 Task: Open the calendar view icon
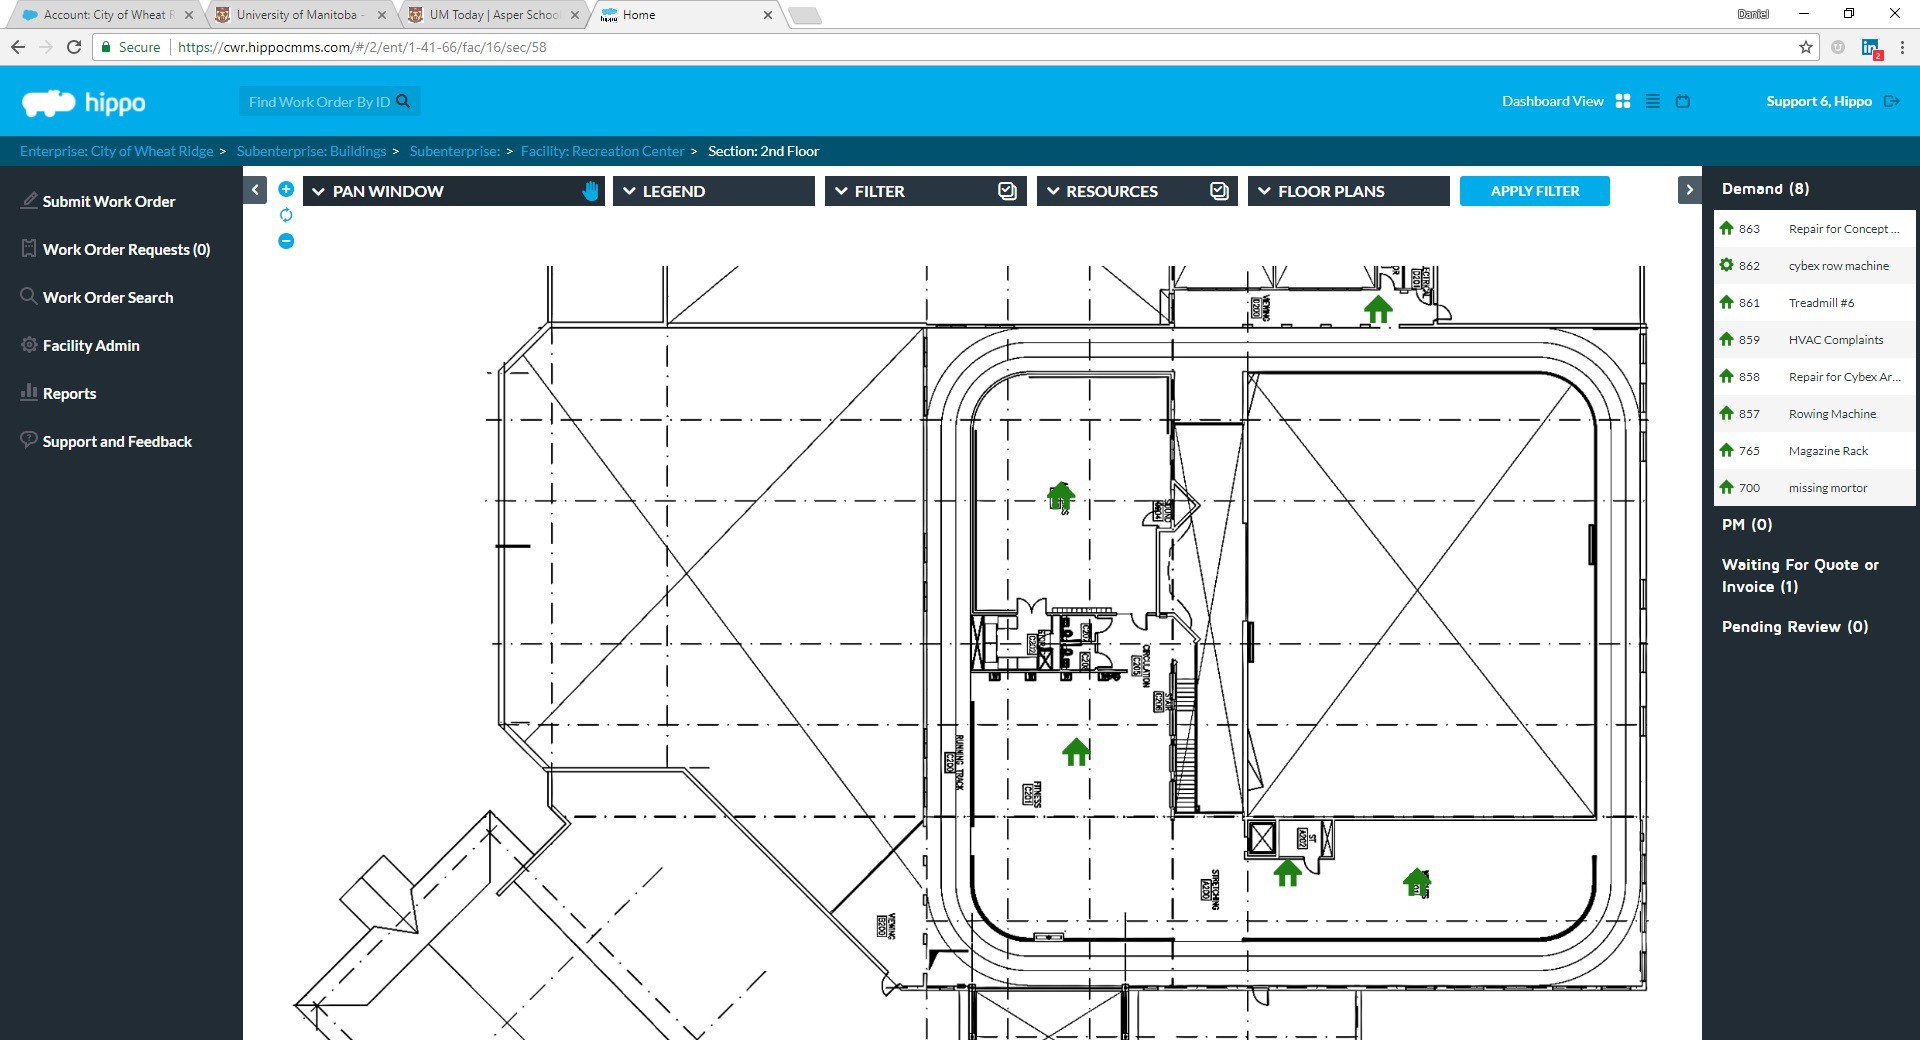1684,101
